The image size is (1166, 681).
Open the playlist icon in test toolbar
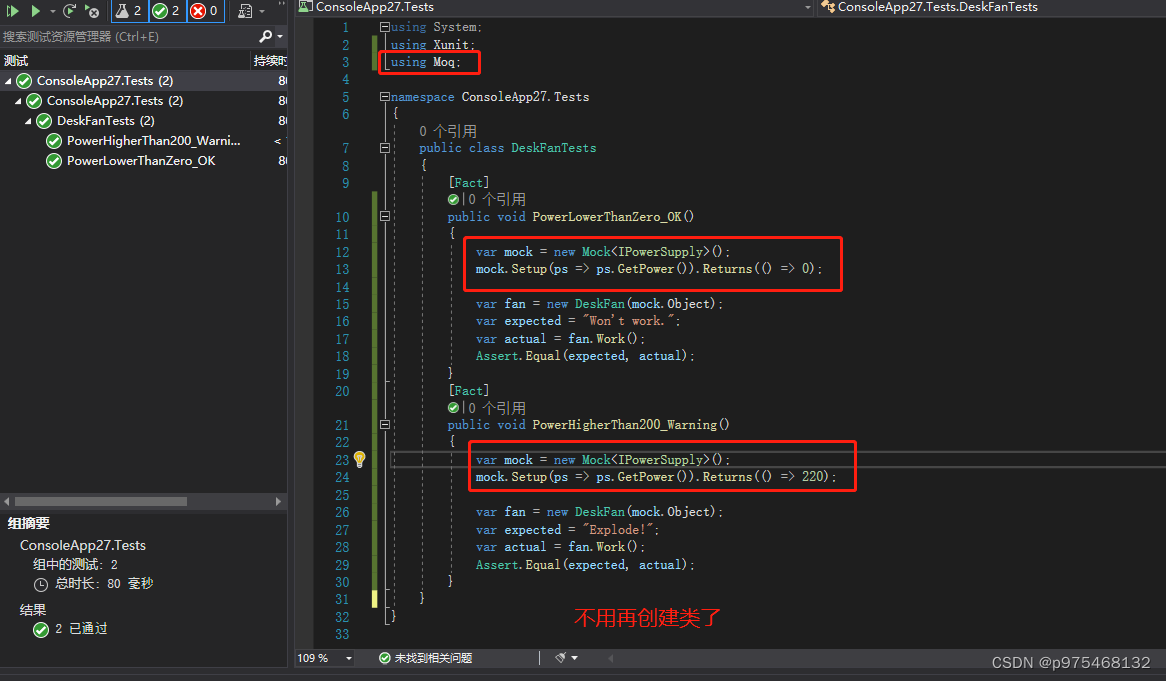245,11
